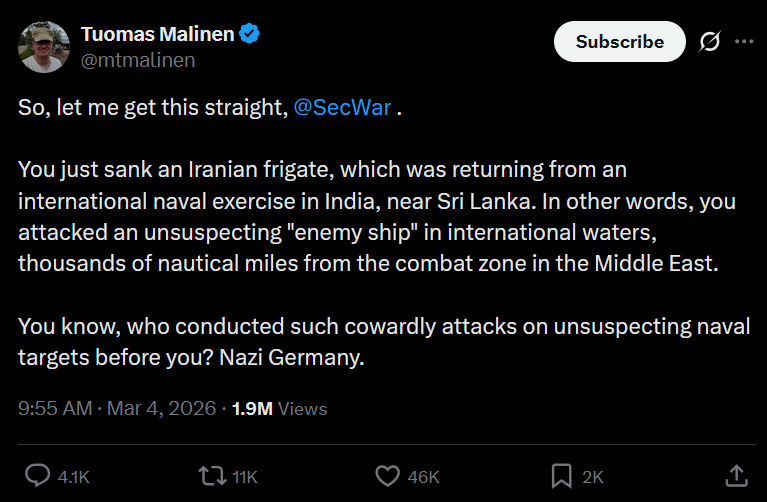The height and width of the screenshot is (502, 767).
Task: Share the post via upload-arrow icon
Action: [737, 476]
